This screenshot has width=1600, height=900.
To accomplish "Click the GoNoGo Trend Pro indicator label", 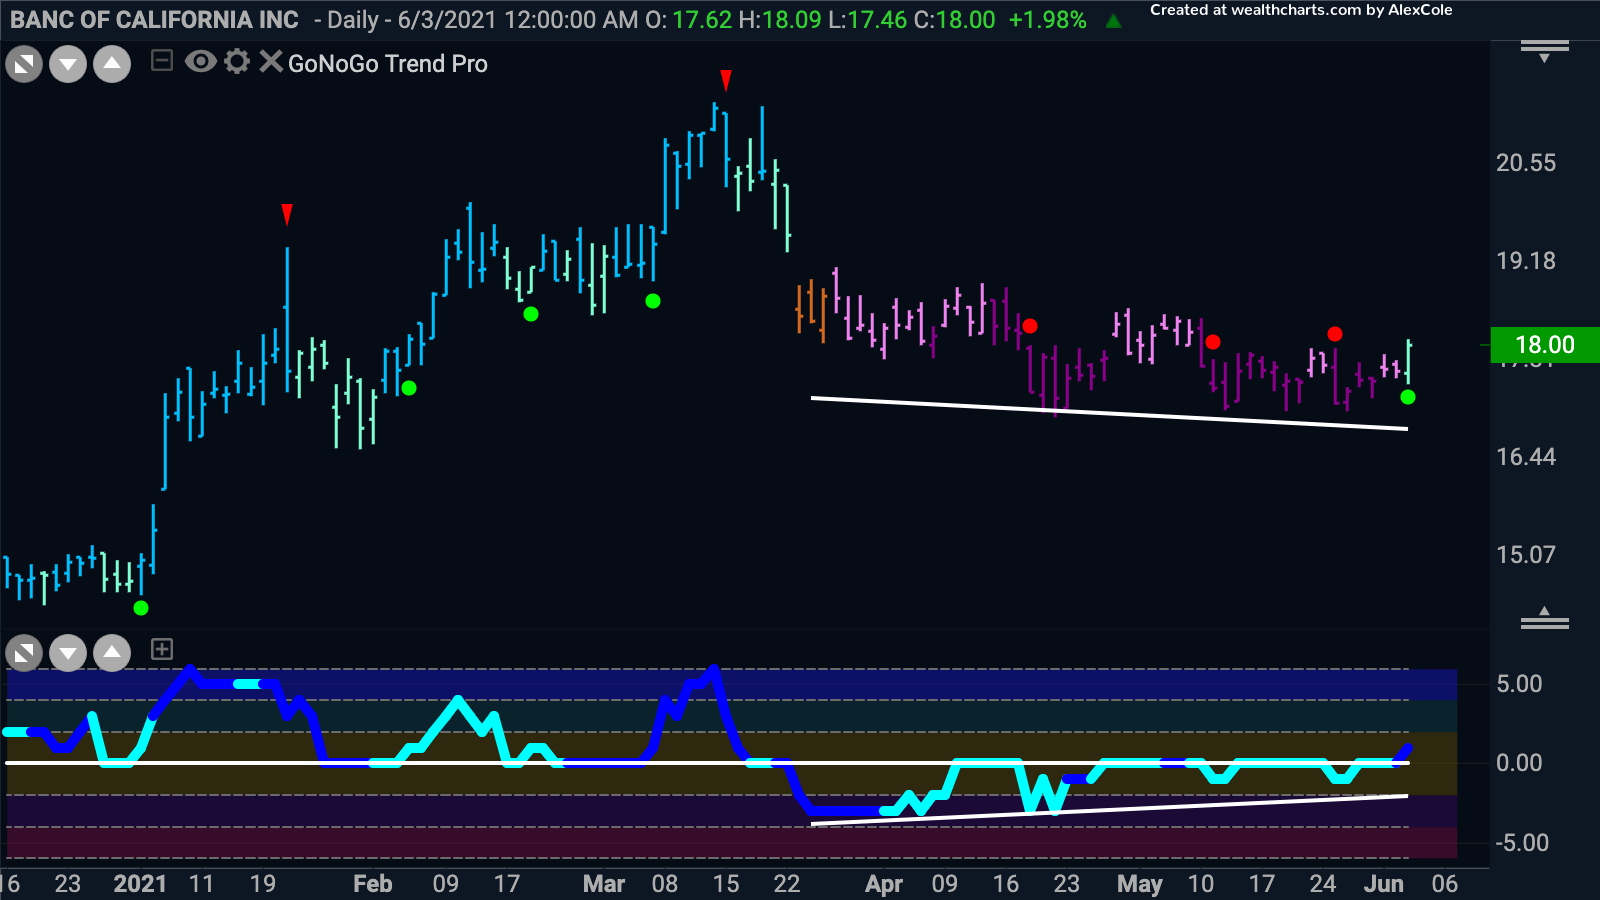I will (388, 64).
